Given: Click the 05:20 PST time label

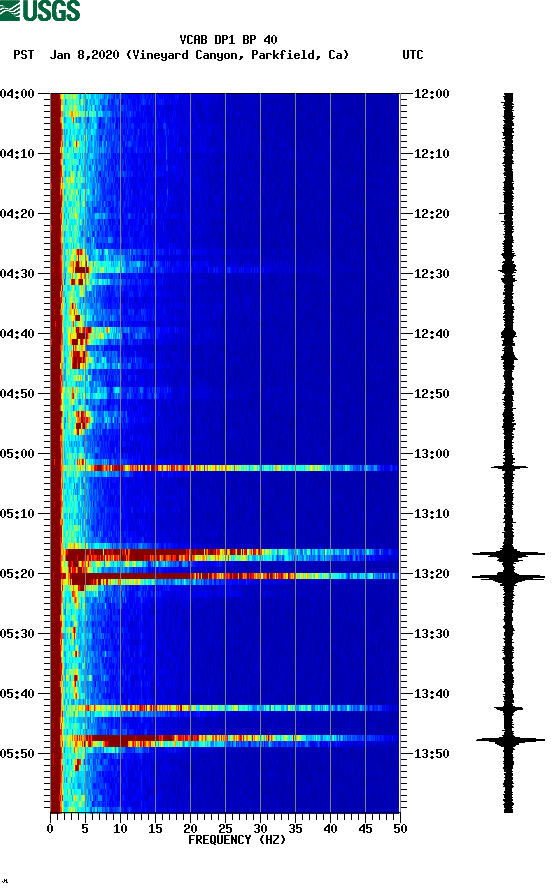Looking at the screenshot, I should [17, 574].
